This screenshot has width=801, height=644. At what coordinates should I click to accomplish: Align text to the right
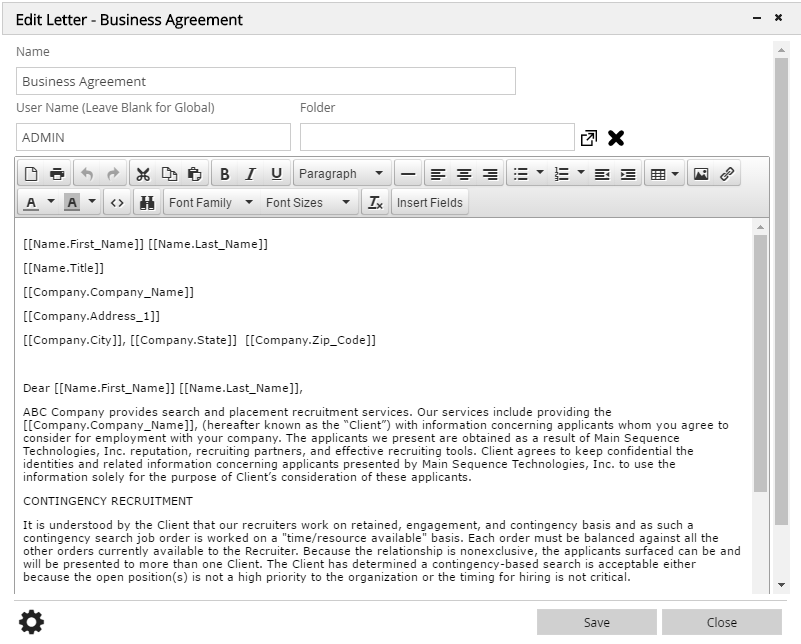coord(490,174)
